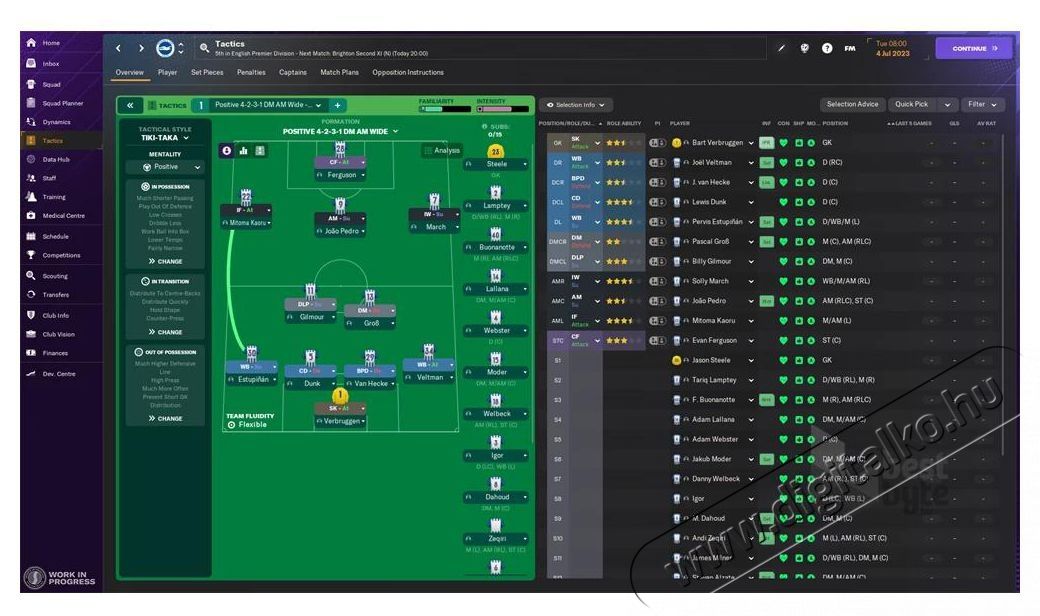Click the Familiarity progress bar
Viewport: 1040px width, 616px height.
tap(447, 108)
